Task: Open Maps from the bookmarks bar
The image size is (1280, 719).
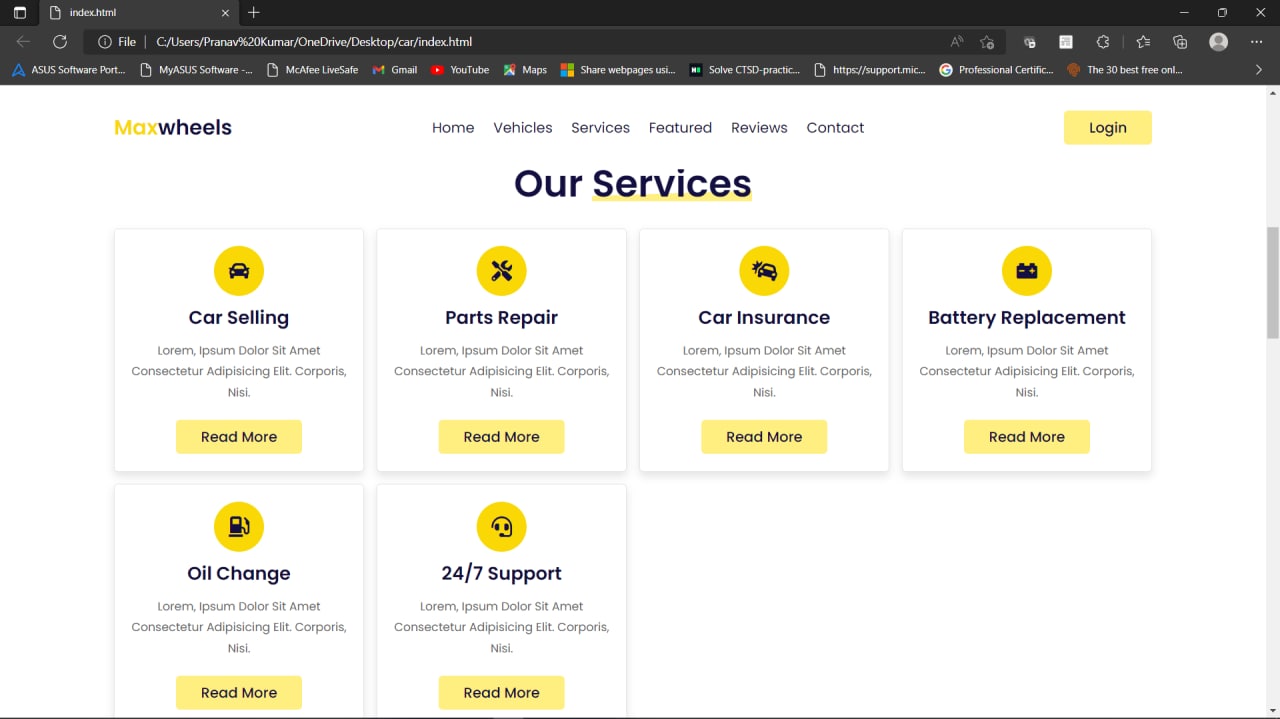Action: tap(524, 69)
